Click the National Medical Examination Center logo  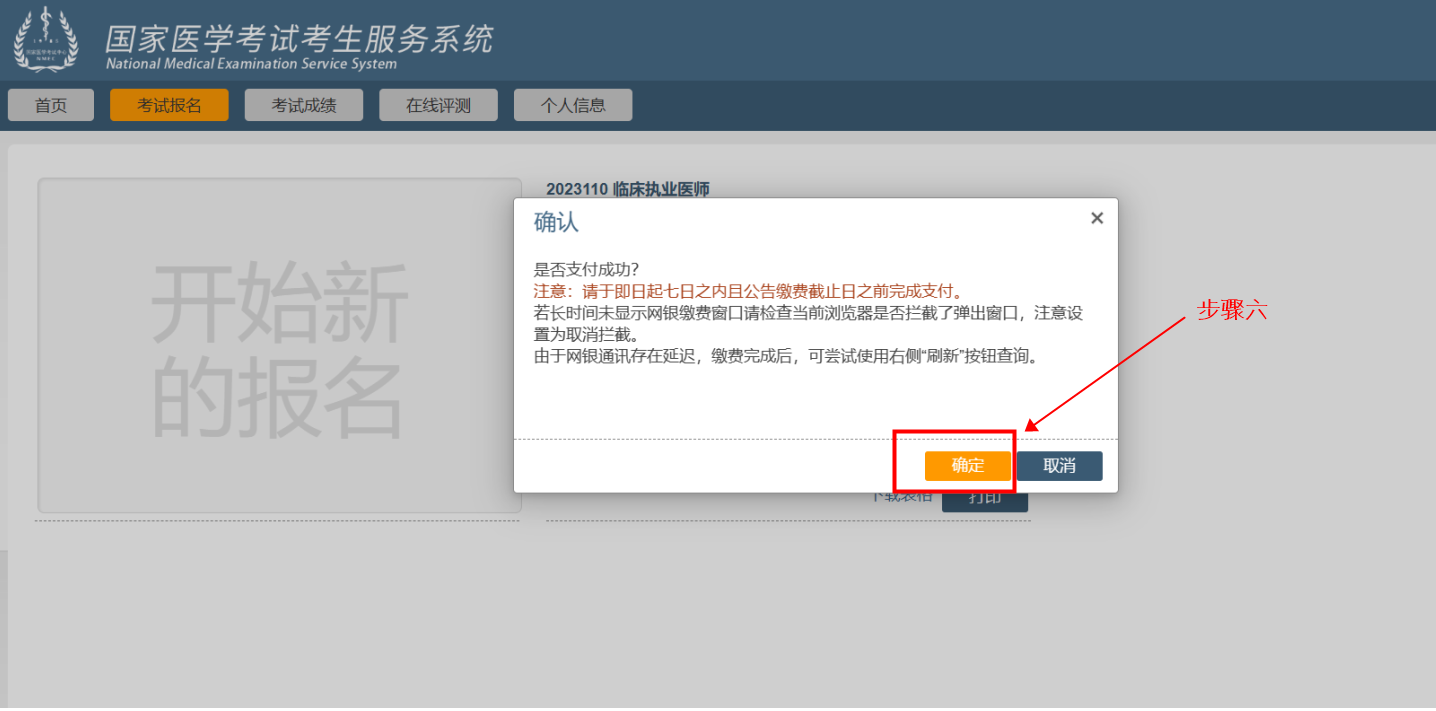[45, 39]
